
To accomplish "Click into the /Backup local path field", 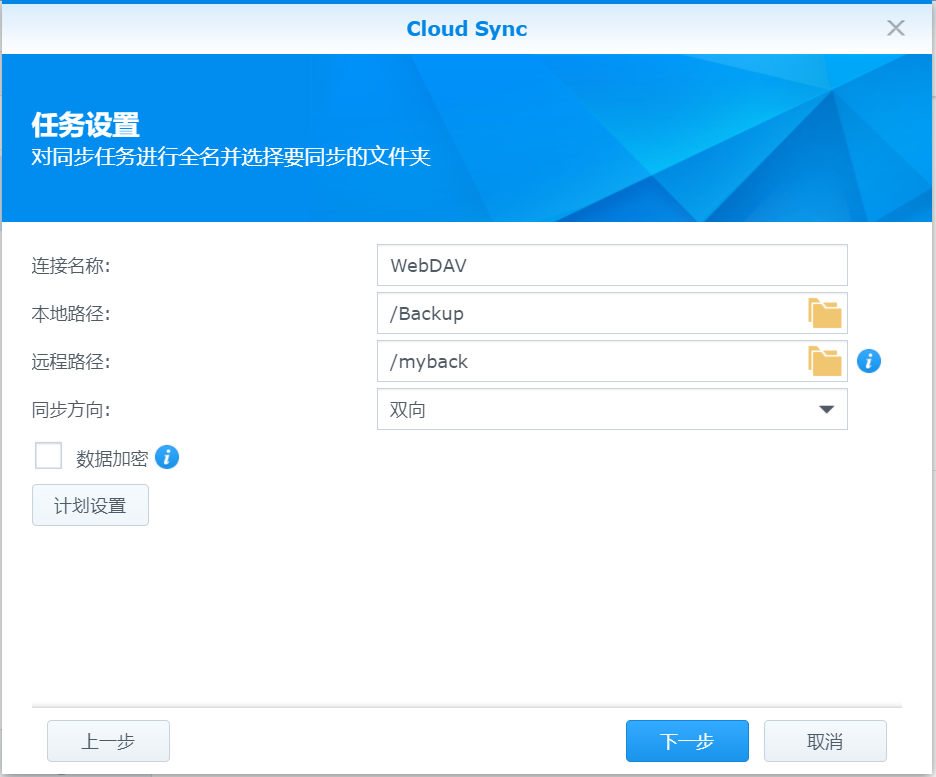I will 590,314.
